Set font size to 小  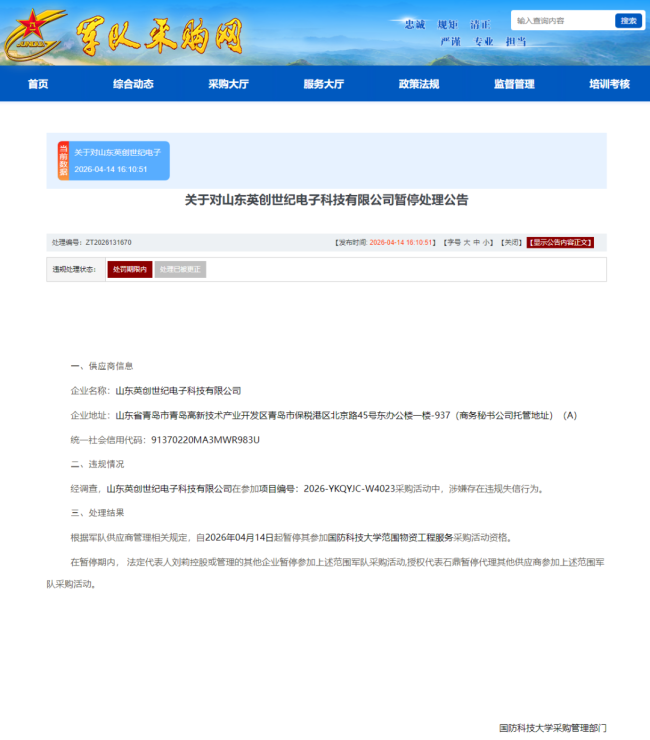[x=486, y=243]
